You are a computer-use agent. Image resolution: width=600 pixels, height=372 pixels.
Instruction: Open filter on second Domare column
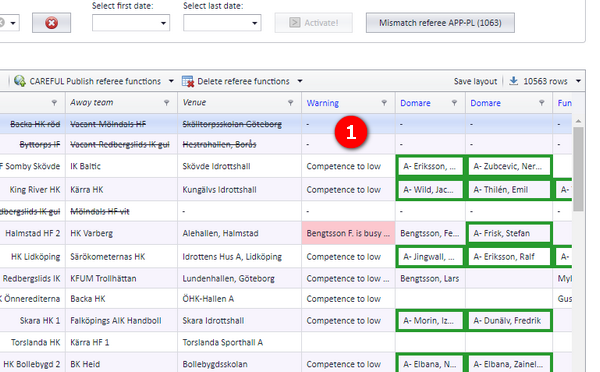click(x=541, y=103)
